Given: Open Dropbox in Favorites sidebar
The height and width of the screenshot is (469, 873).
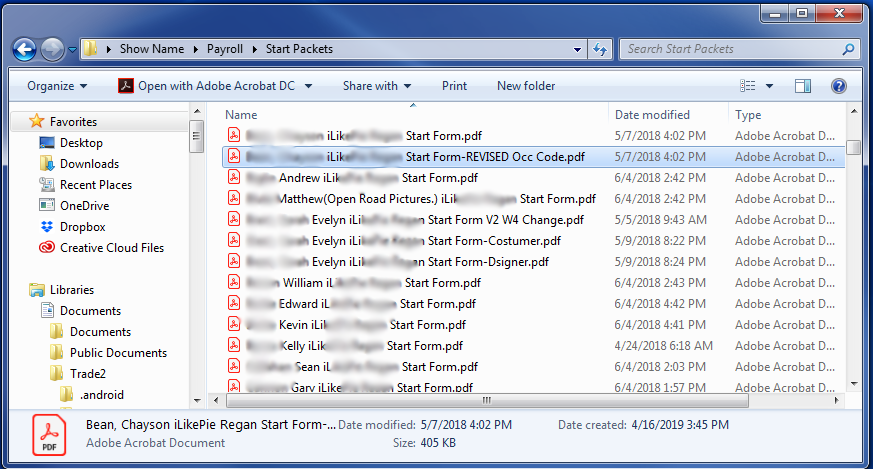Looking at the screenshot, I should point(83,227).
